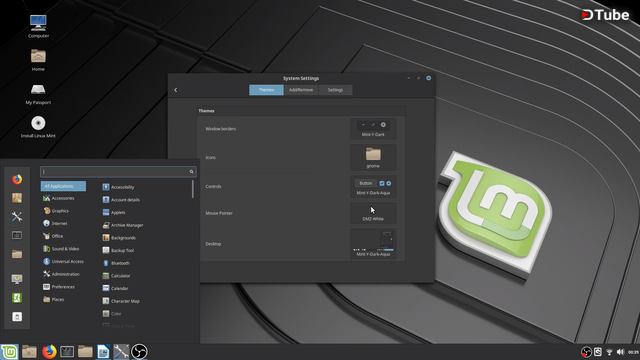Switch to the Add/Remove tab
640x360 pixels.
301,90
